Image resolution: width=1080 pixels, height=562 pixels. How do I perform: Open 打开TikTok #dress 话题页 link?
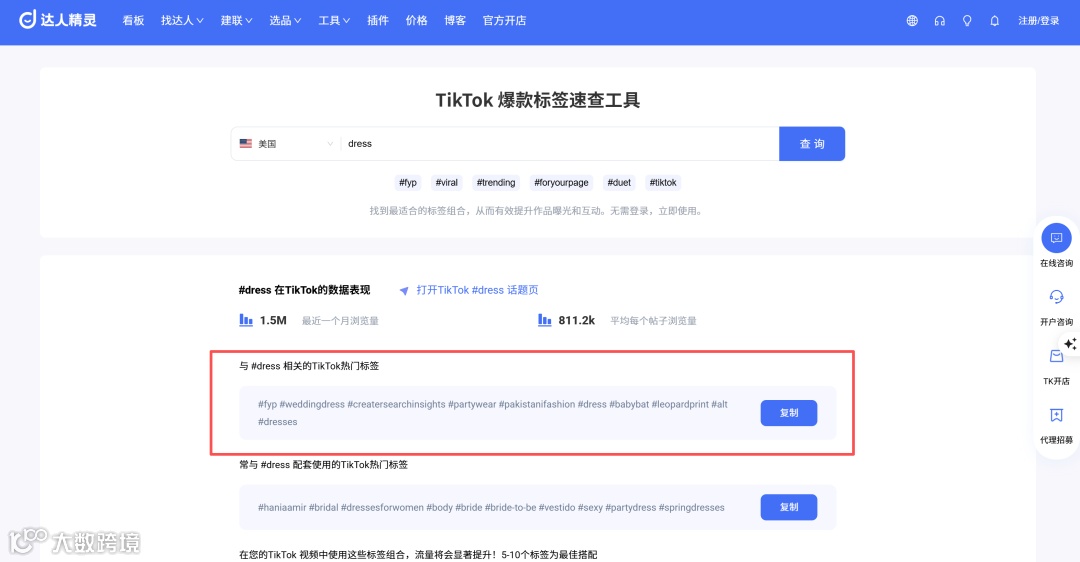[x=477, y=290]
